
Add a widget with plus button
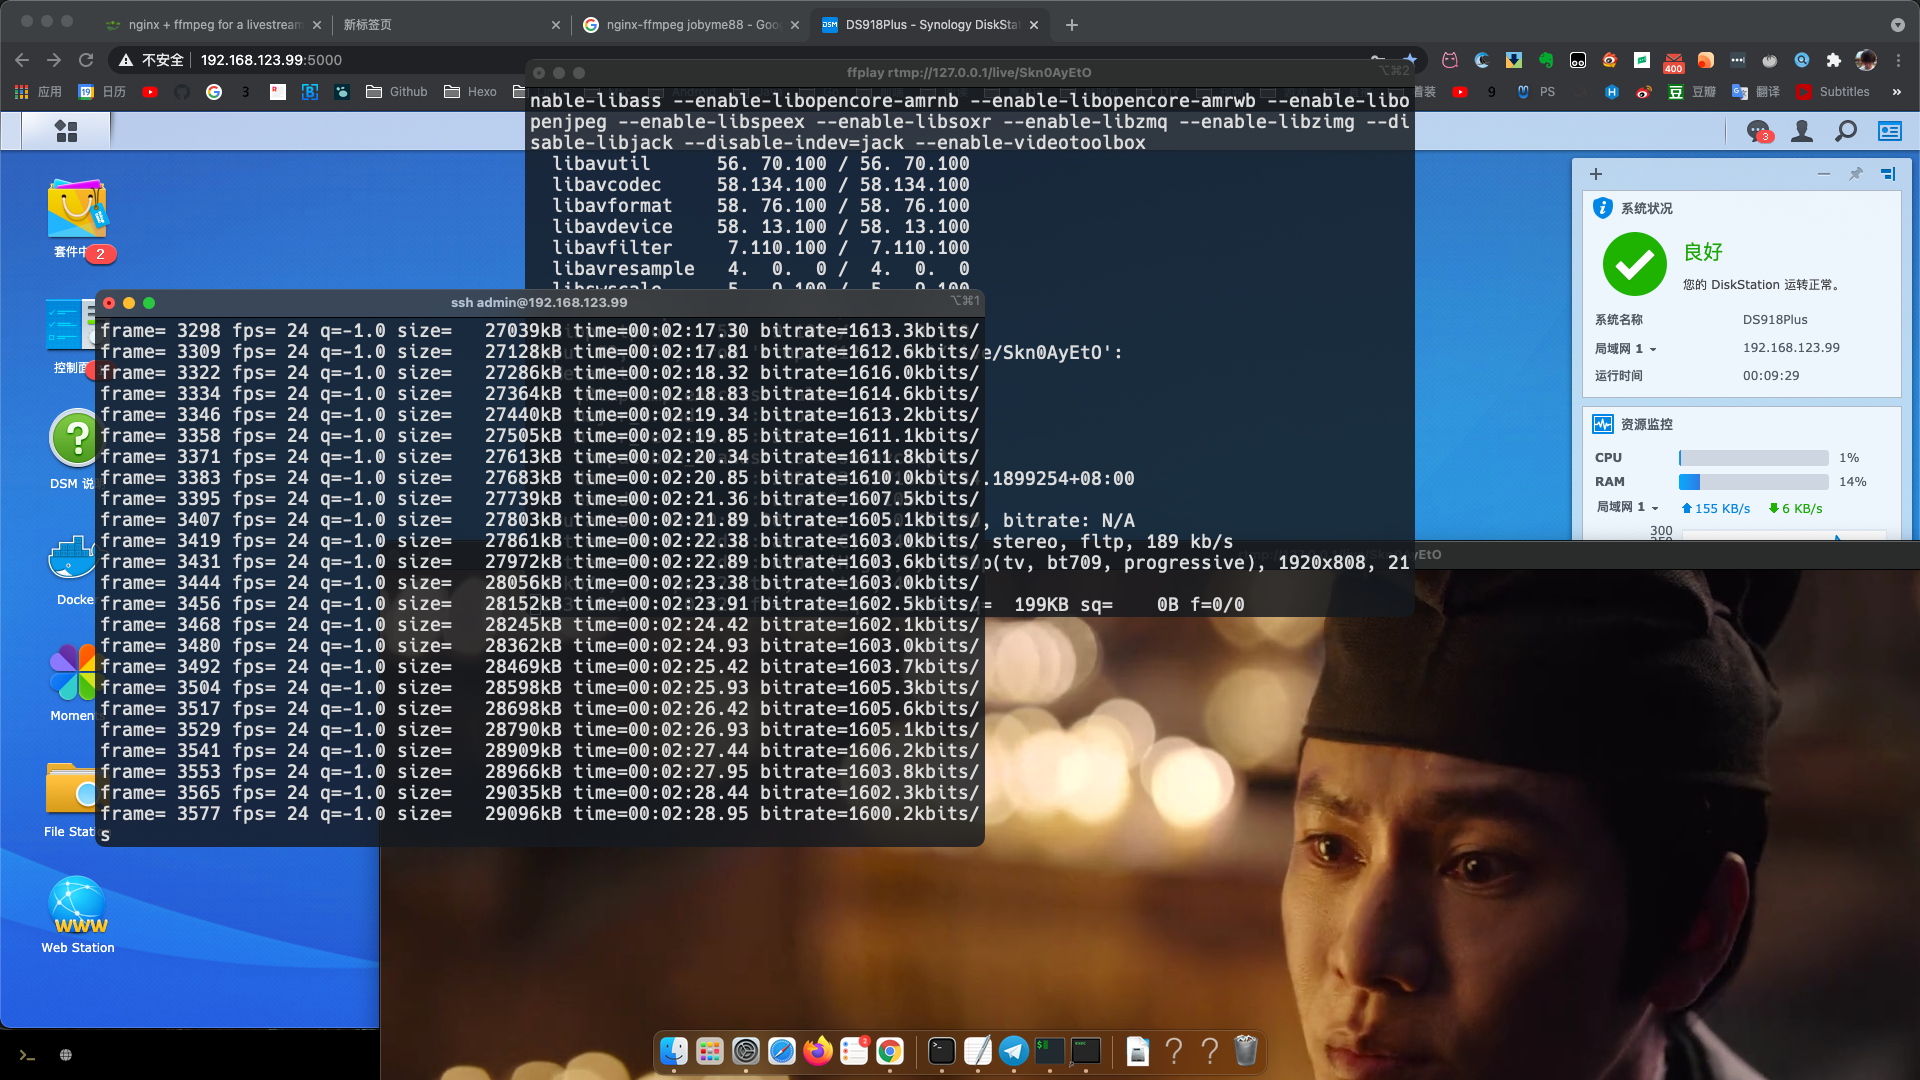(1596, 174)
